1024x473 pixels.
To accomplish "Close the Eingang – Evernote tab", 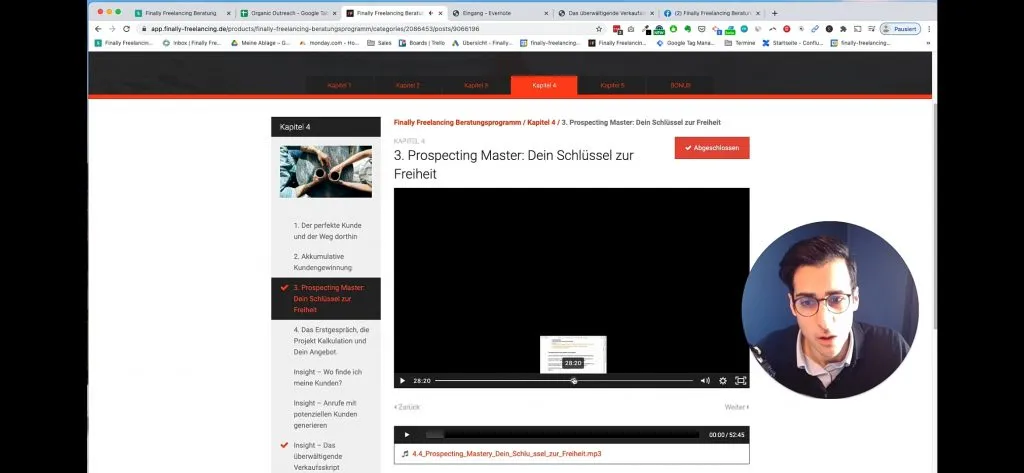I will 546,13.
